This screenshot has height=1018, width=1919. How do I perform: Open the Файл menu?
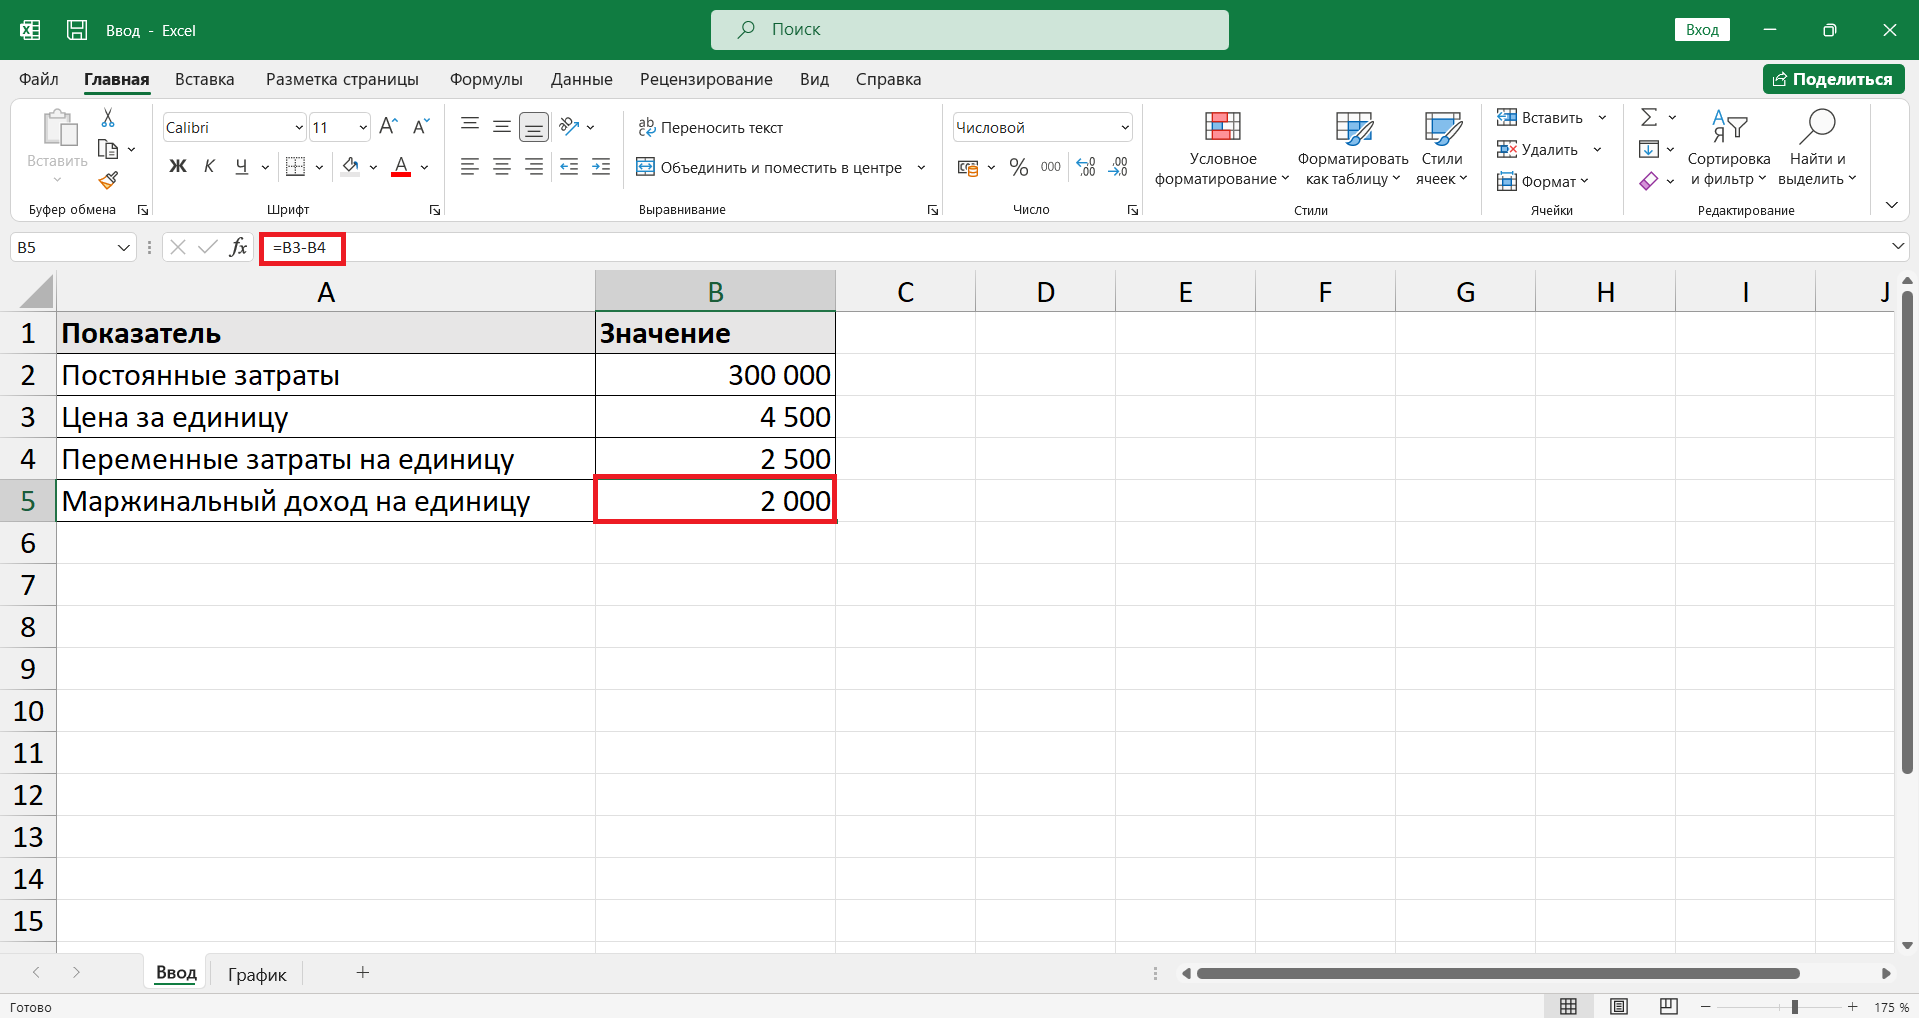(39, 79)
